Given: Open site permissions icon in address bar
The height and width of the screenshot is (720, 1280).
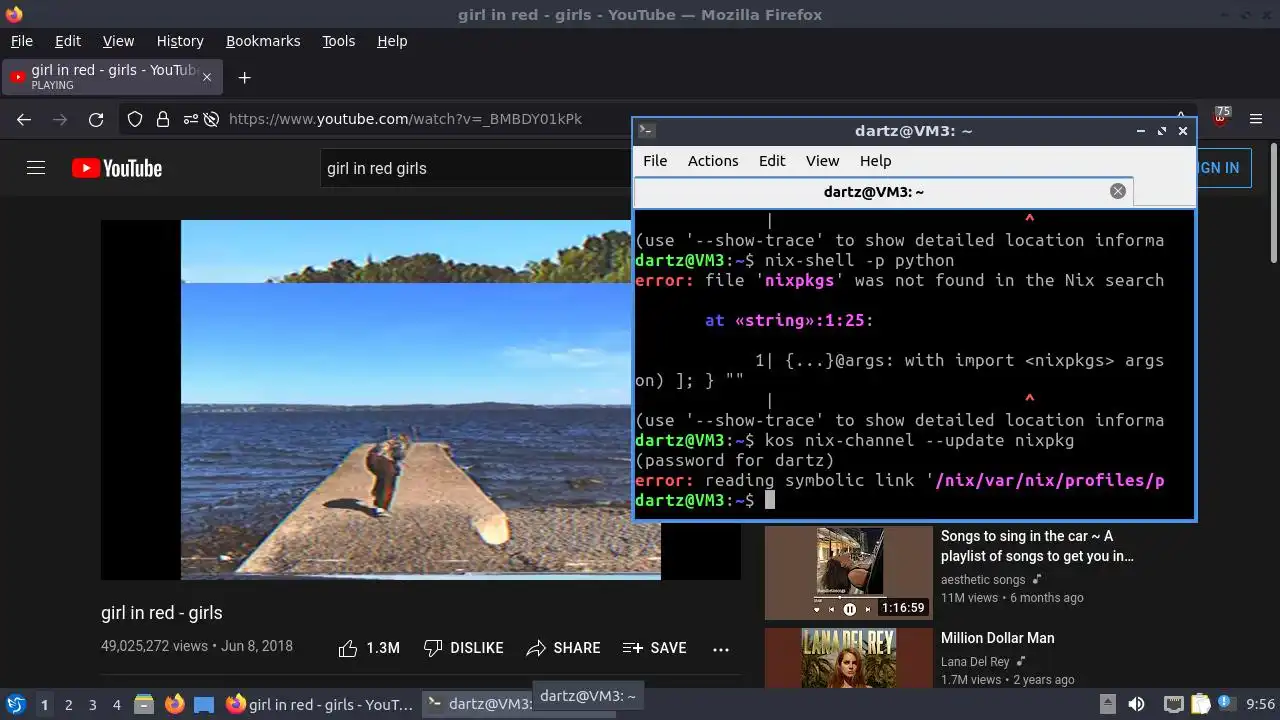Looking at the screenshot, I should coord(189,119).
